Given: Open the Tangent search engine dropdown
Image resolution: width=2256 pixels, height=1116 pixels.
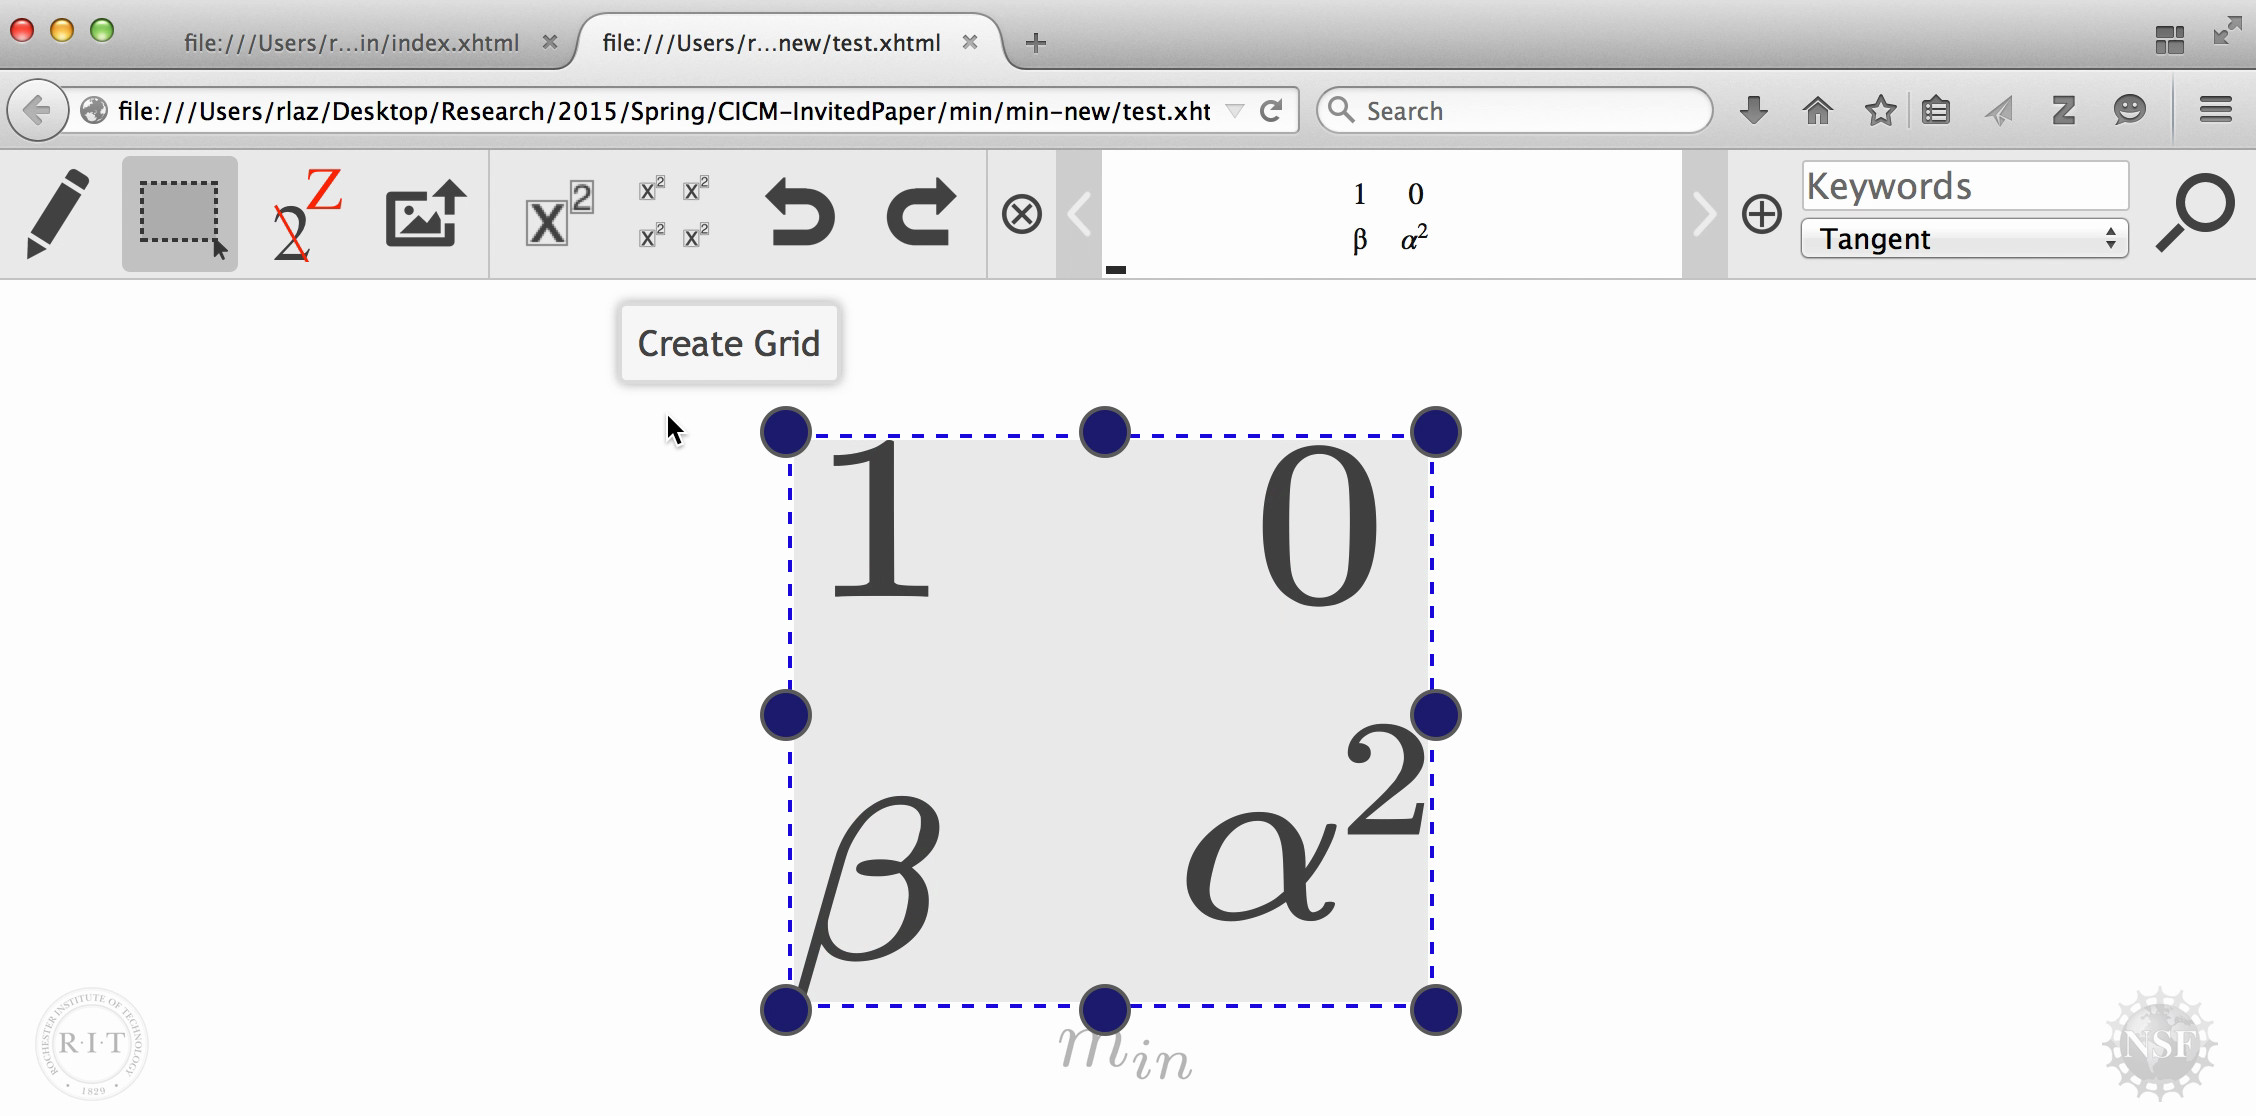Looking at the screenshot, I should (1964, 239).
